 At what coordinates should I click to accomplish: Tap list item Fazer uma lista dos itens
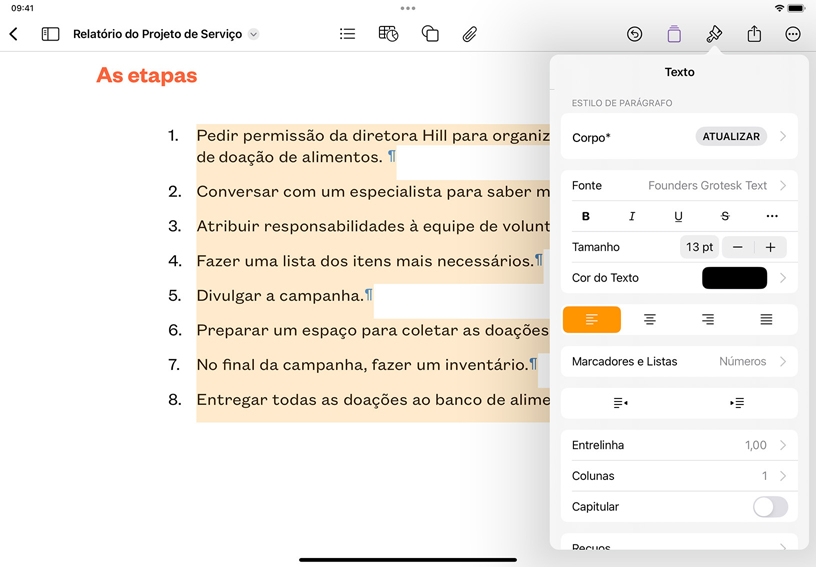click(365, 261)
